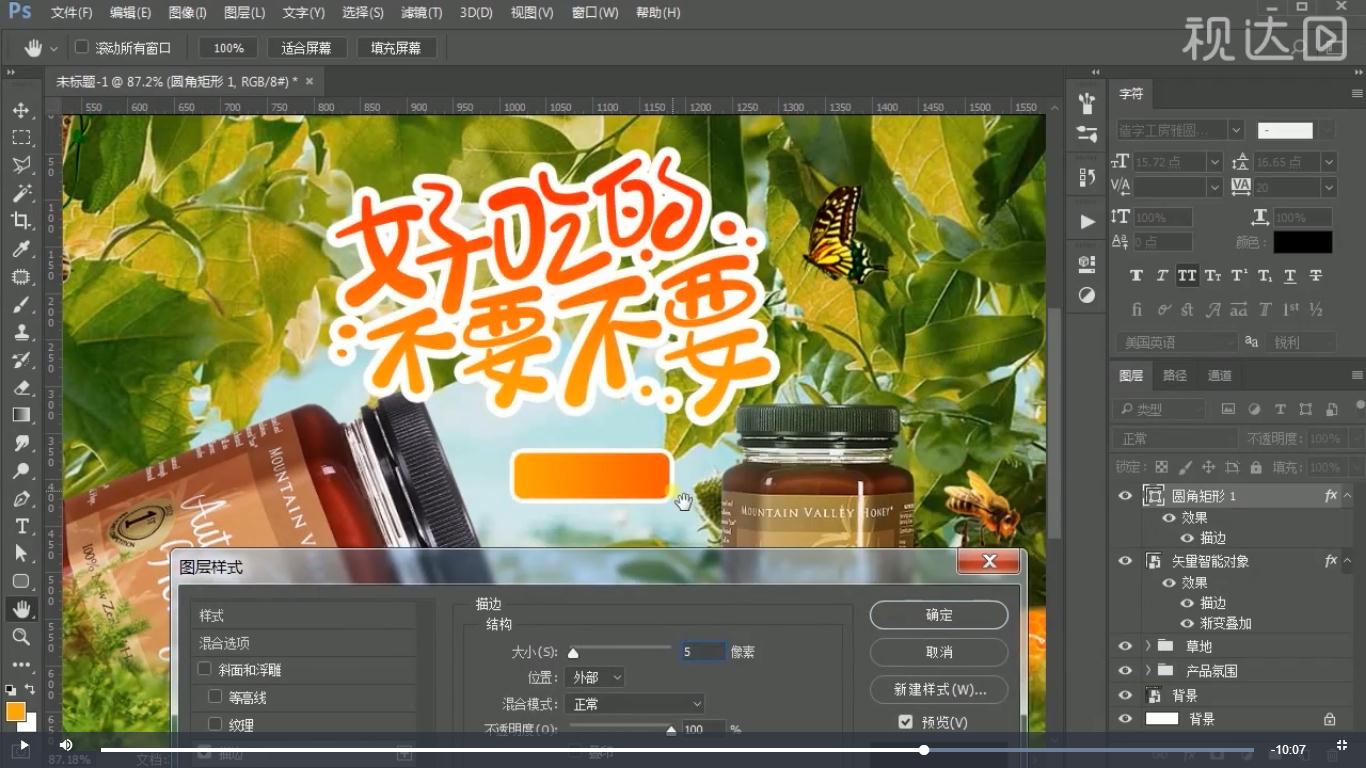
Task: Open the 滤镜 menu
Action: 421,12
